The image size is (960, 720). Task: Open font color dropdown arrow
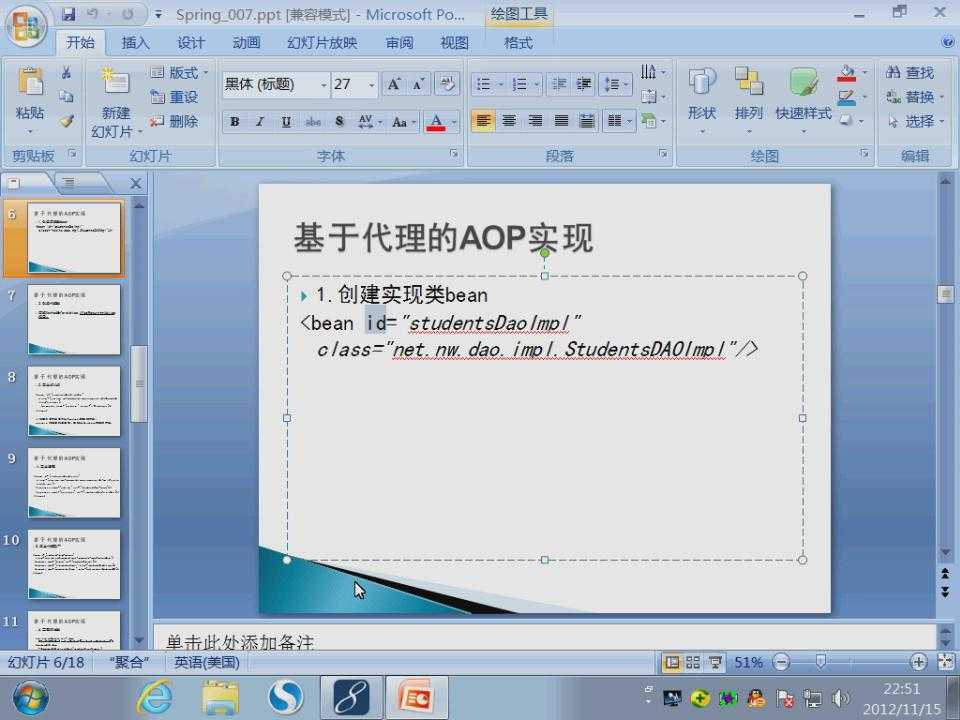coord(454,121)
